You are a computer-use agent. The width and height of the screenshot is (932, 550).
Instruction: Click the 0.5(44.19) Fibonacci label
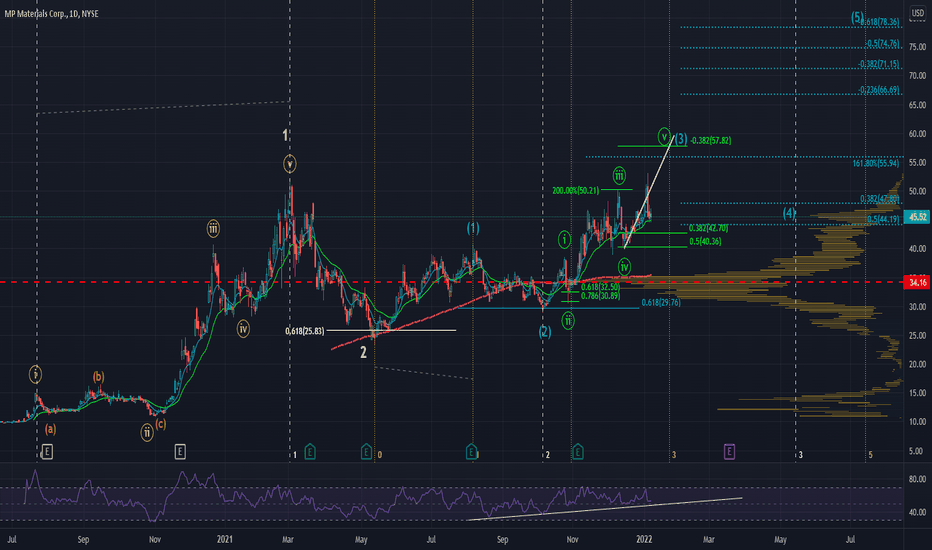pos(883,219)
